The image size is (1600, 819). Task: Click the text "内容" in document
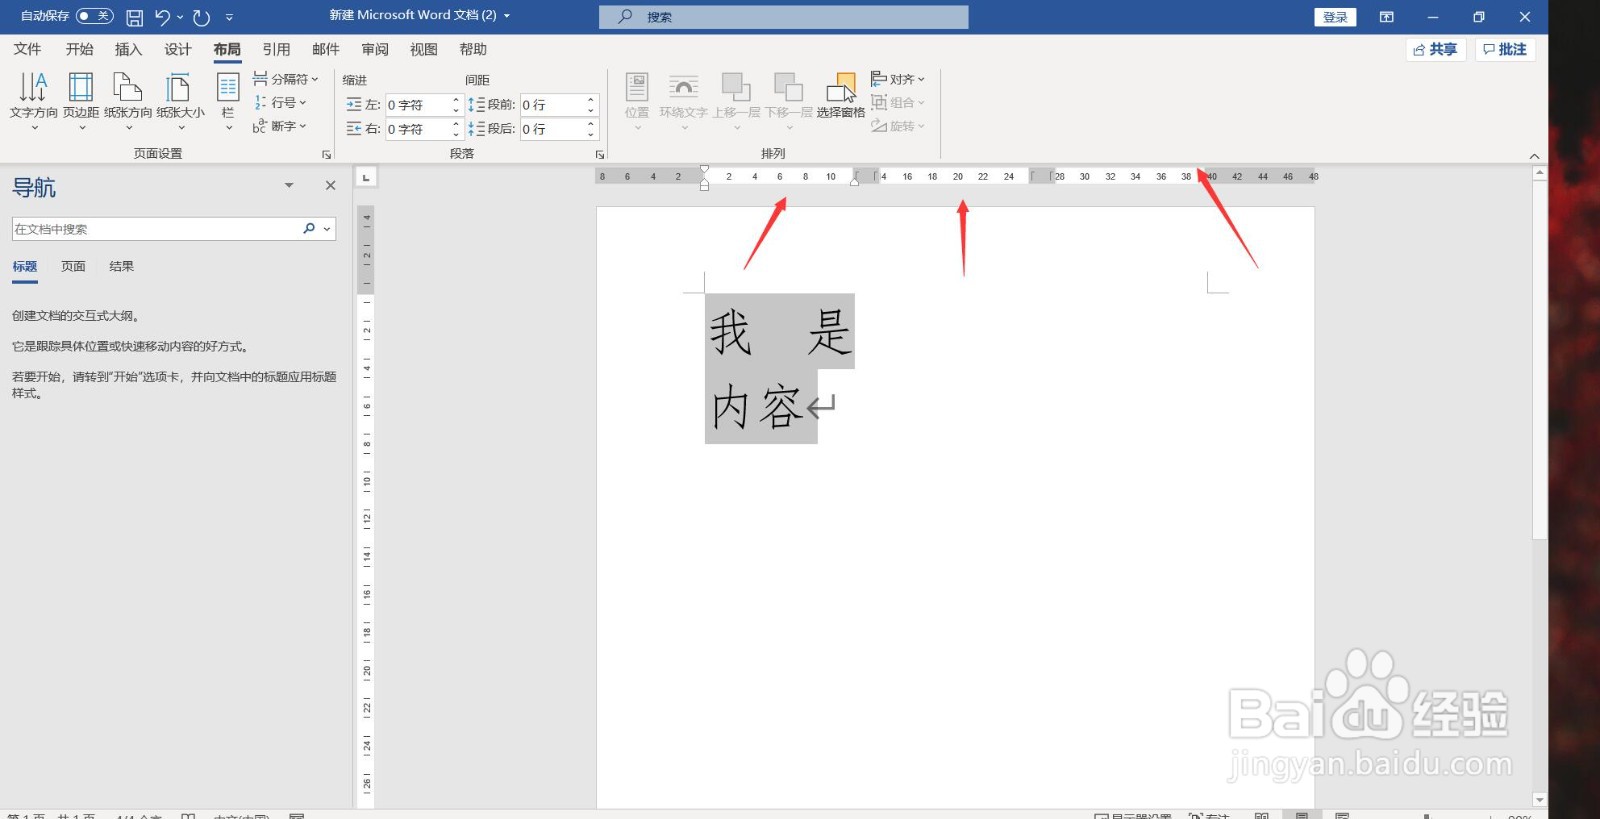(757, 408)
